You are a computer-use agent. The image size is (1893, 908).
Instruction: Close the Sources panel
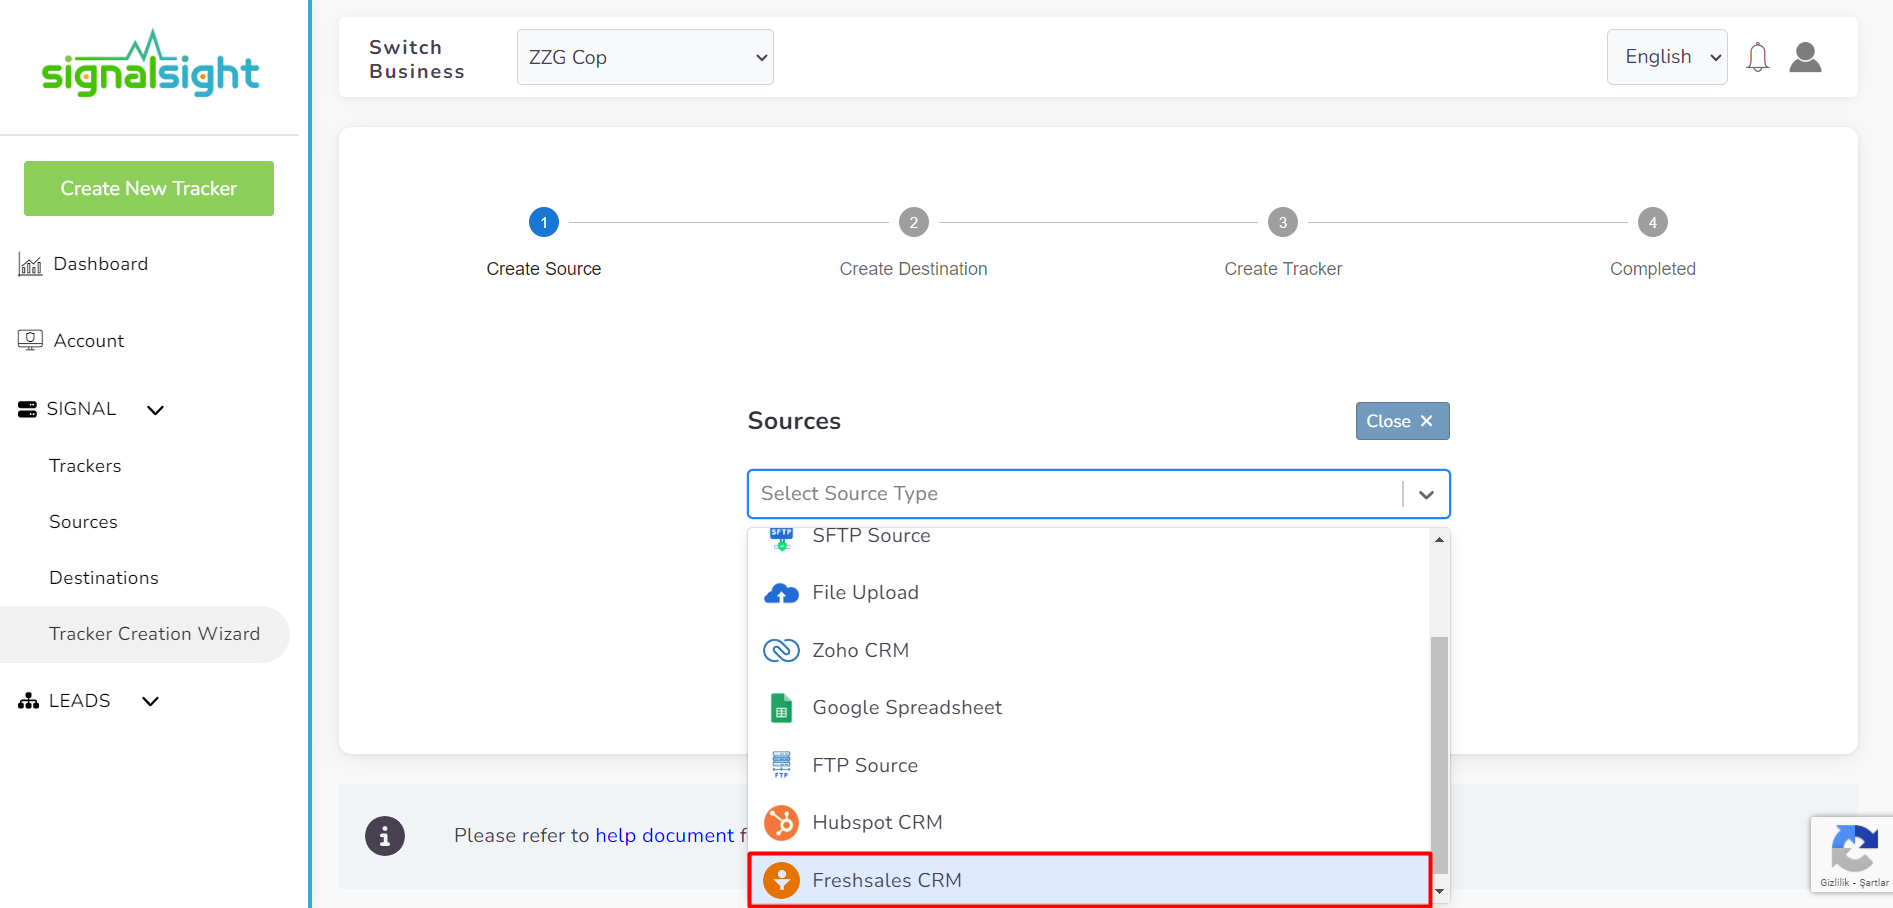coord(1402,421)
